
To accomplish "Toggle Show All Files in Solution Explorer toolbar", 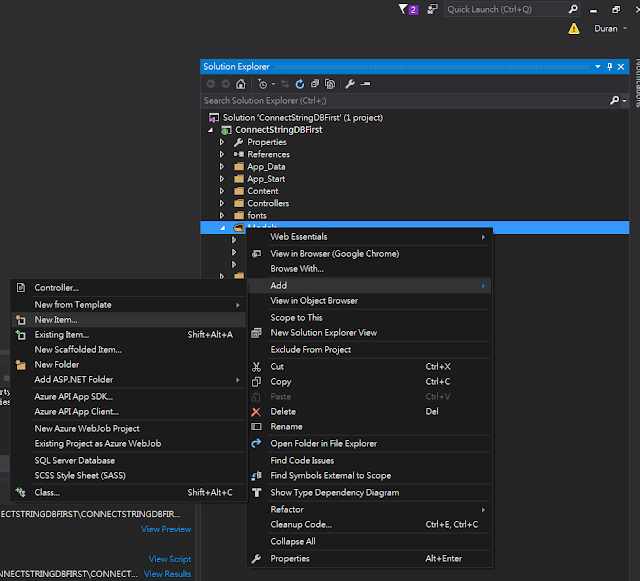I will [328, 84].
